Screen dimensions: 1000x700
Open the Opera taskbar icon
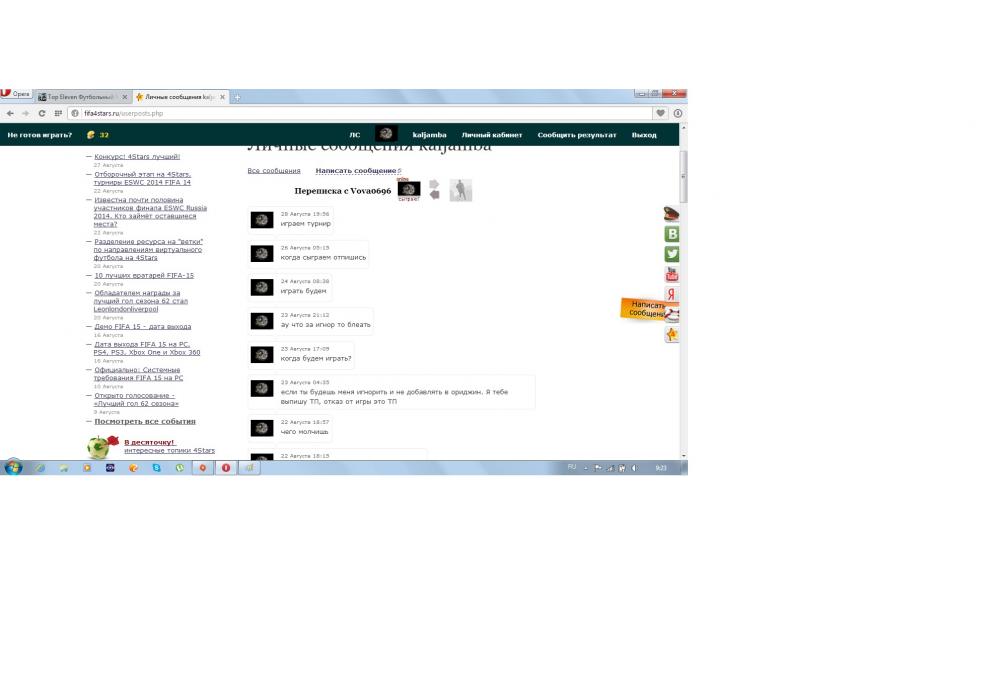pos(226,468)
